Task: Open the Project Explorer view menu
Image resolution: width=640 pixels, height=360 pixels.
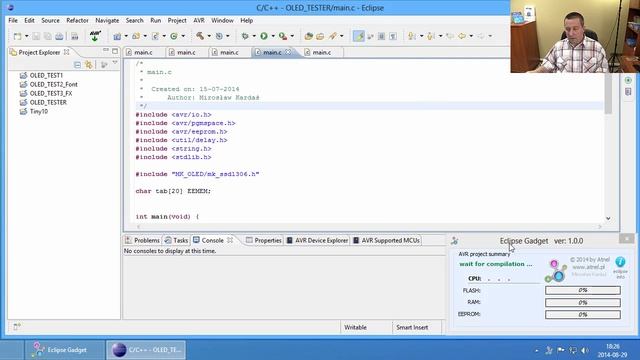Action: point(115,63)
